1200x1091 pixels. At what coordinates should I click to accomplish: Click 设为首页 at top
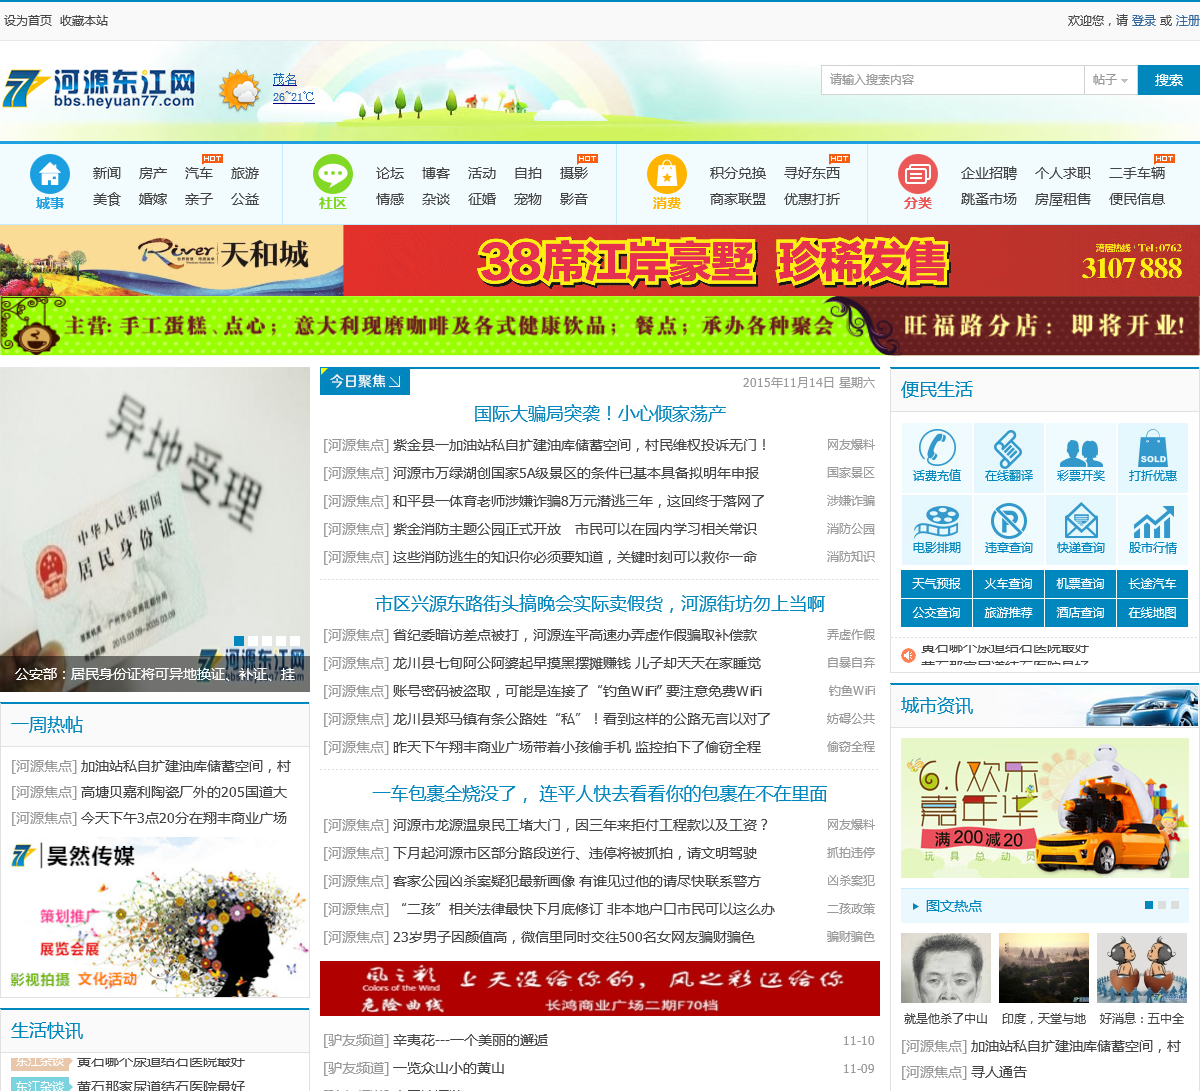(28, 20)
